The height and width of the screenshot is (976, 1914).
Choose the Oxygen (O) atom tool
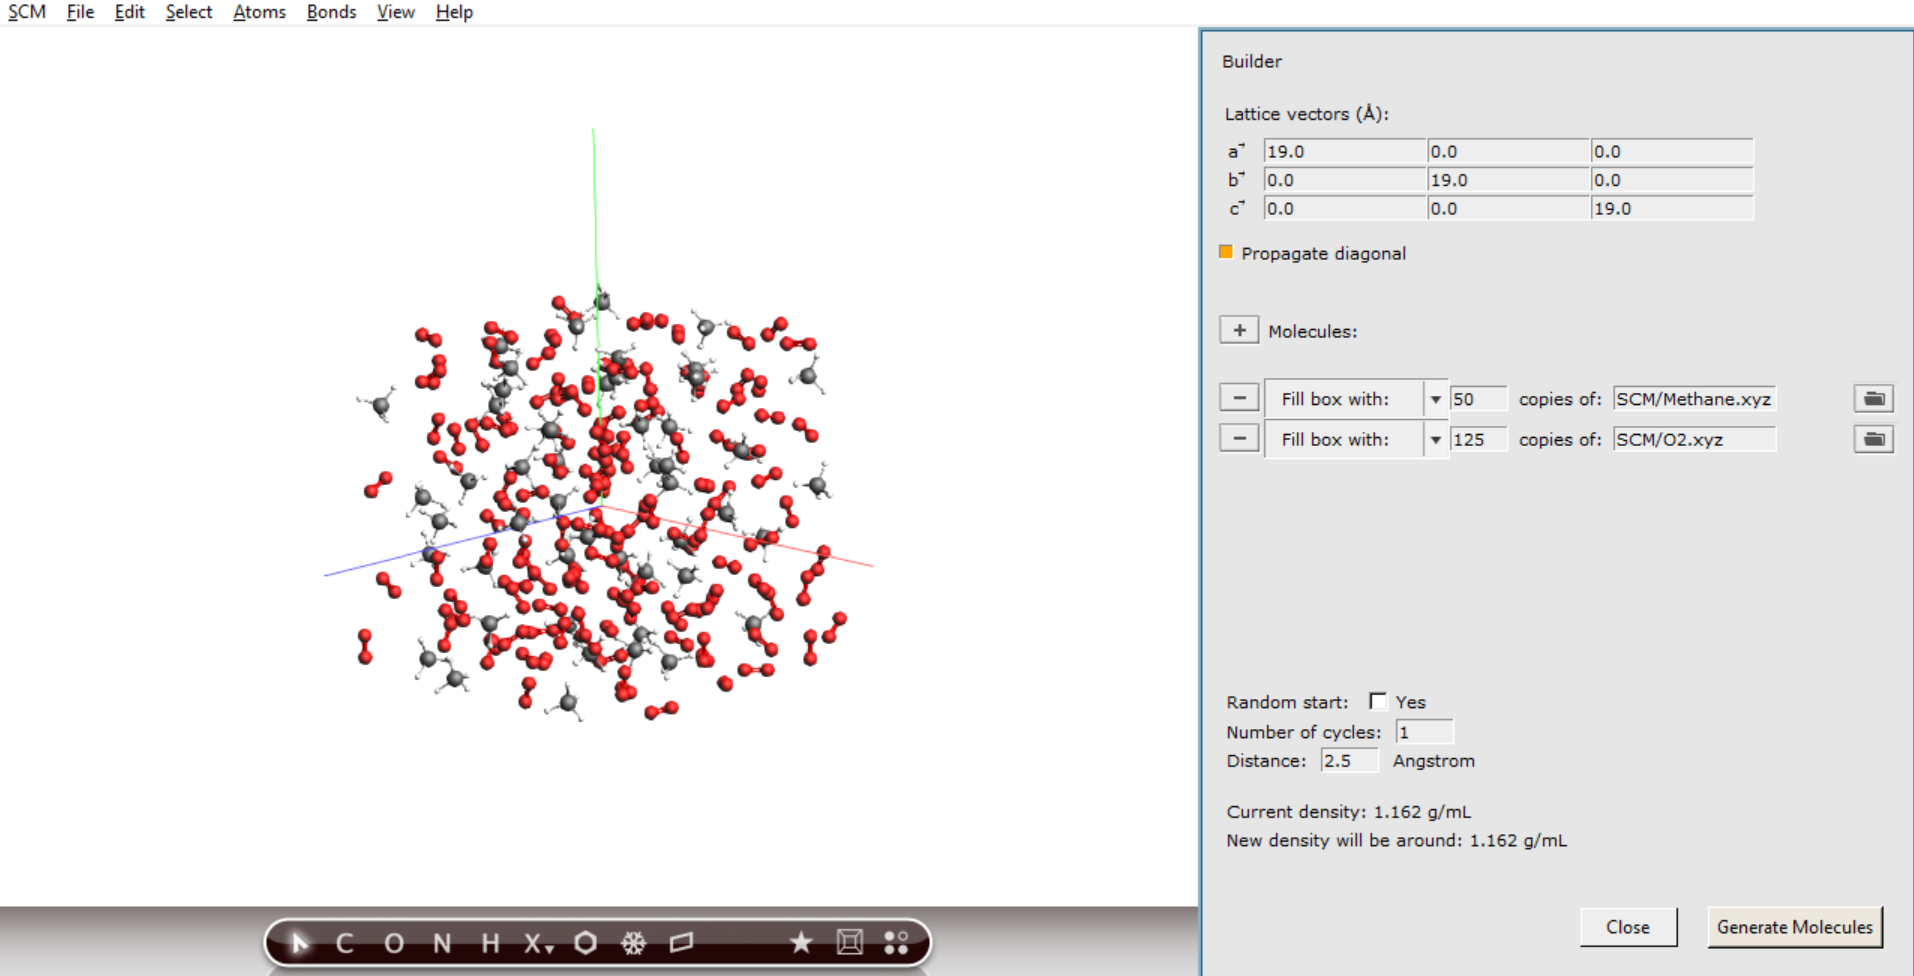click(x=394, y=943)
